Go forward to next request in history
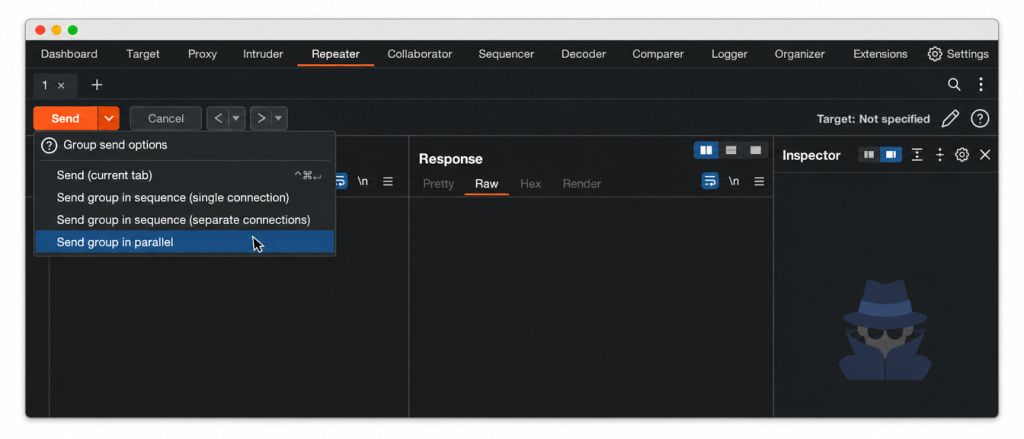This screenshot has width=1024, height=439. 261,118
